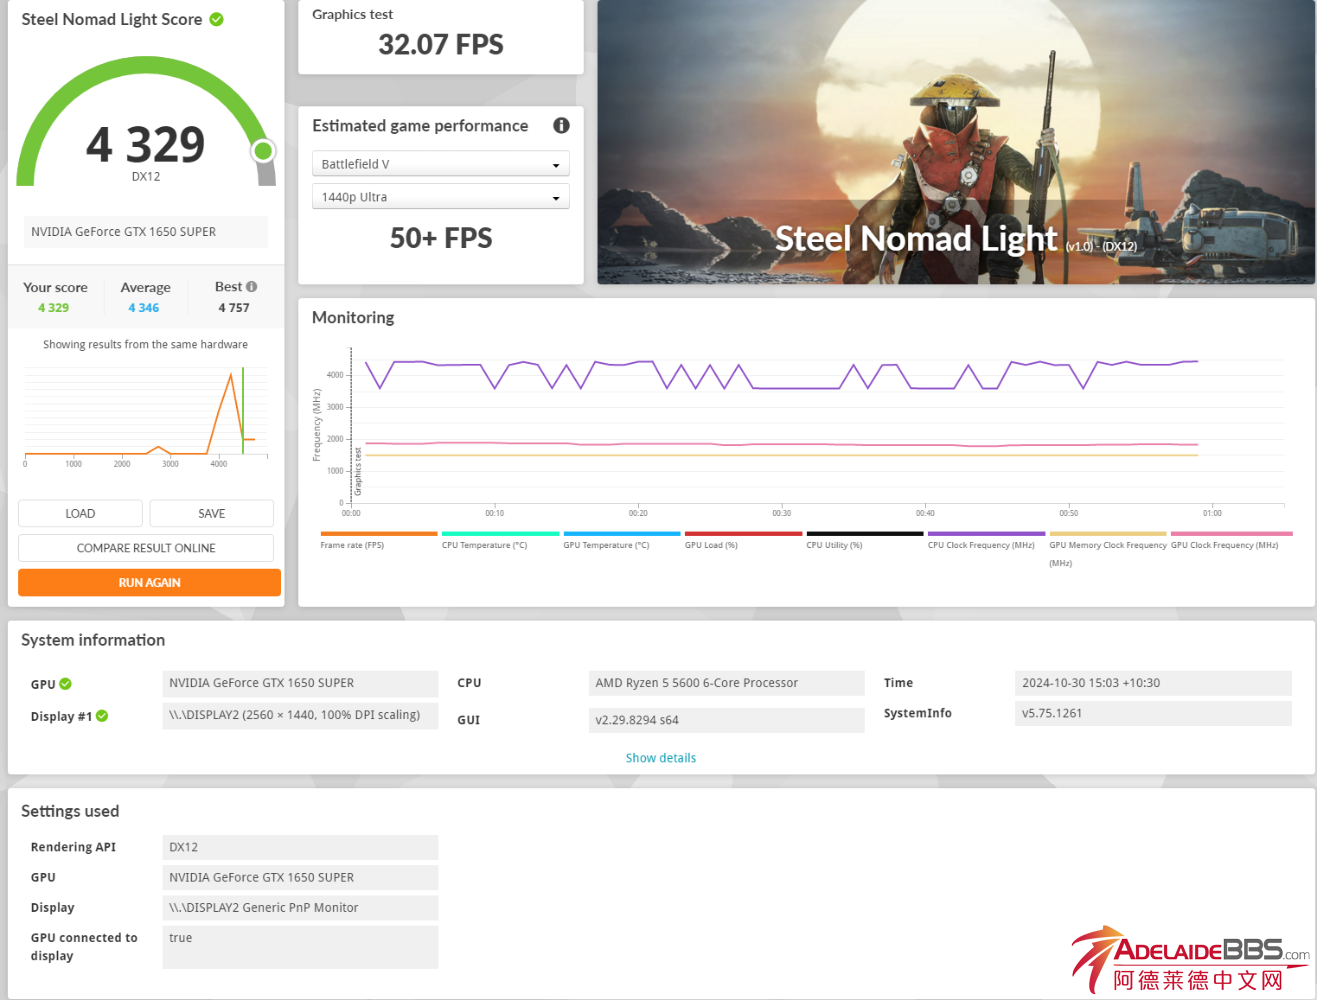This screenshot has width=1317, height=1000.
Task: Click the Steel Nomad Light banner image
Action: coord(956,142)
